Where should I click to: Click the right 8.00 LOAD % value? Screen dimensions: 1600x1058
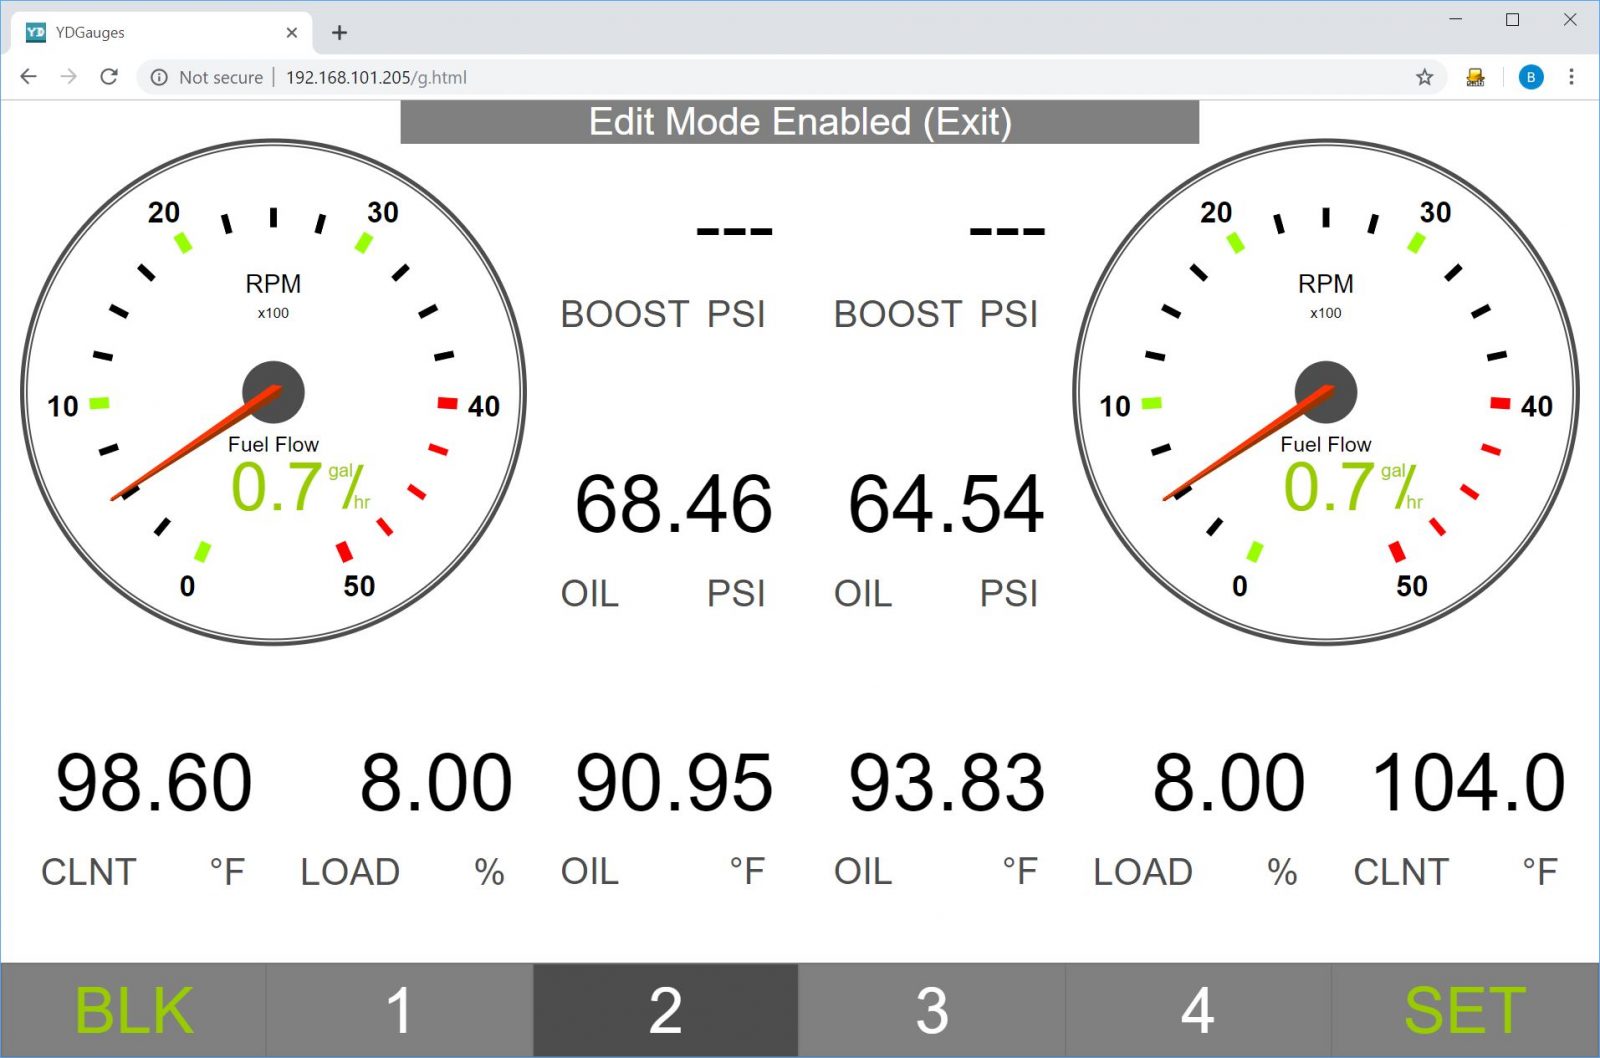[x=1229, y=783]
